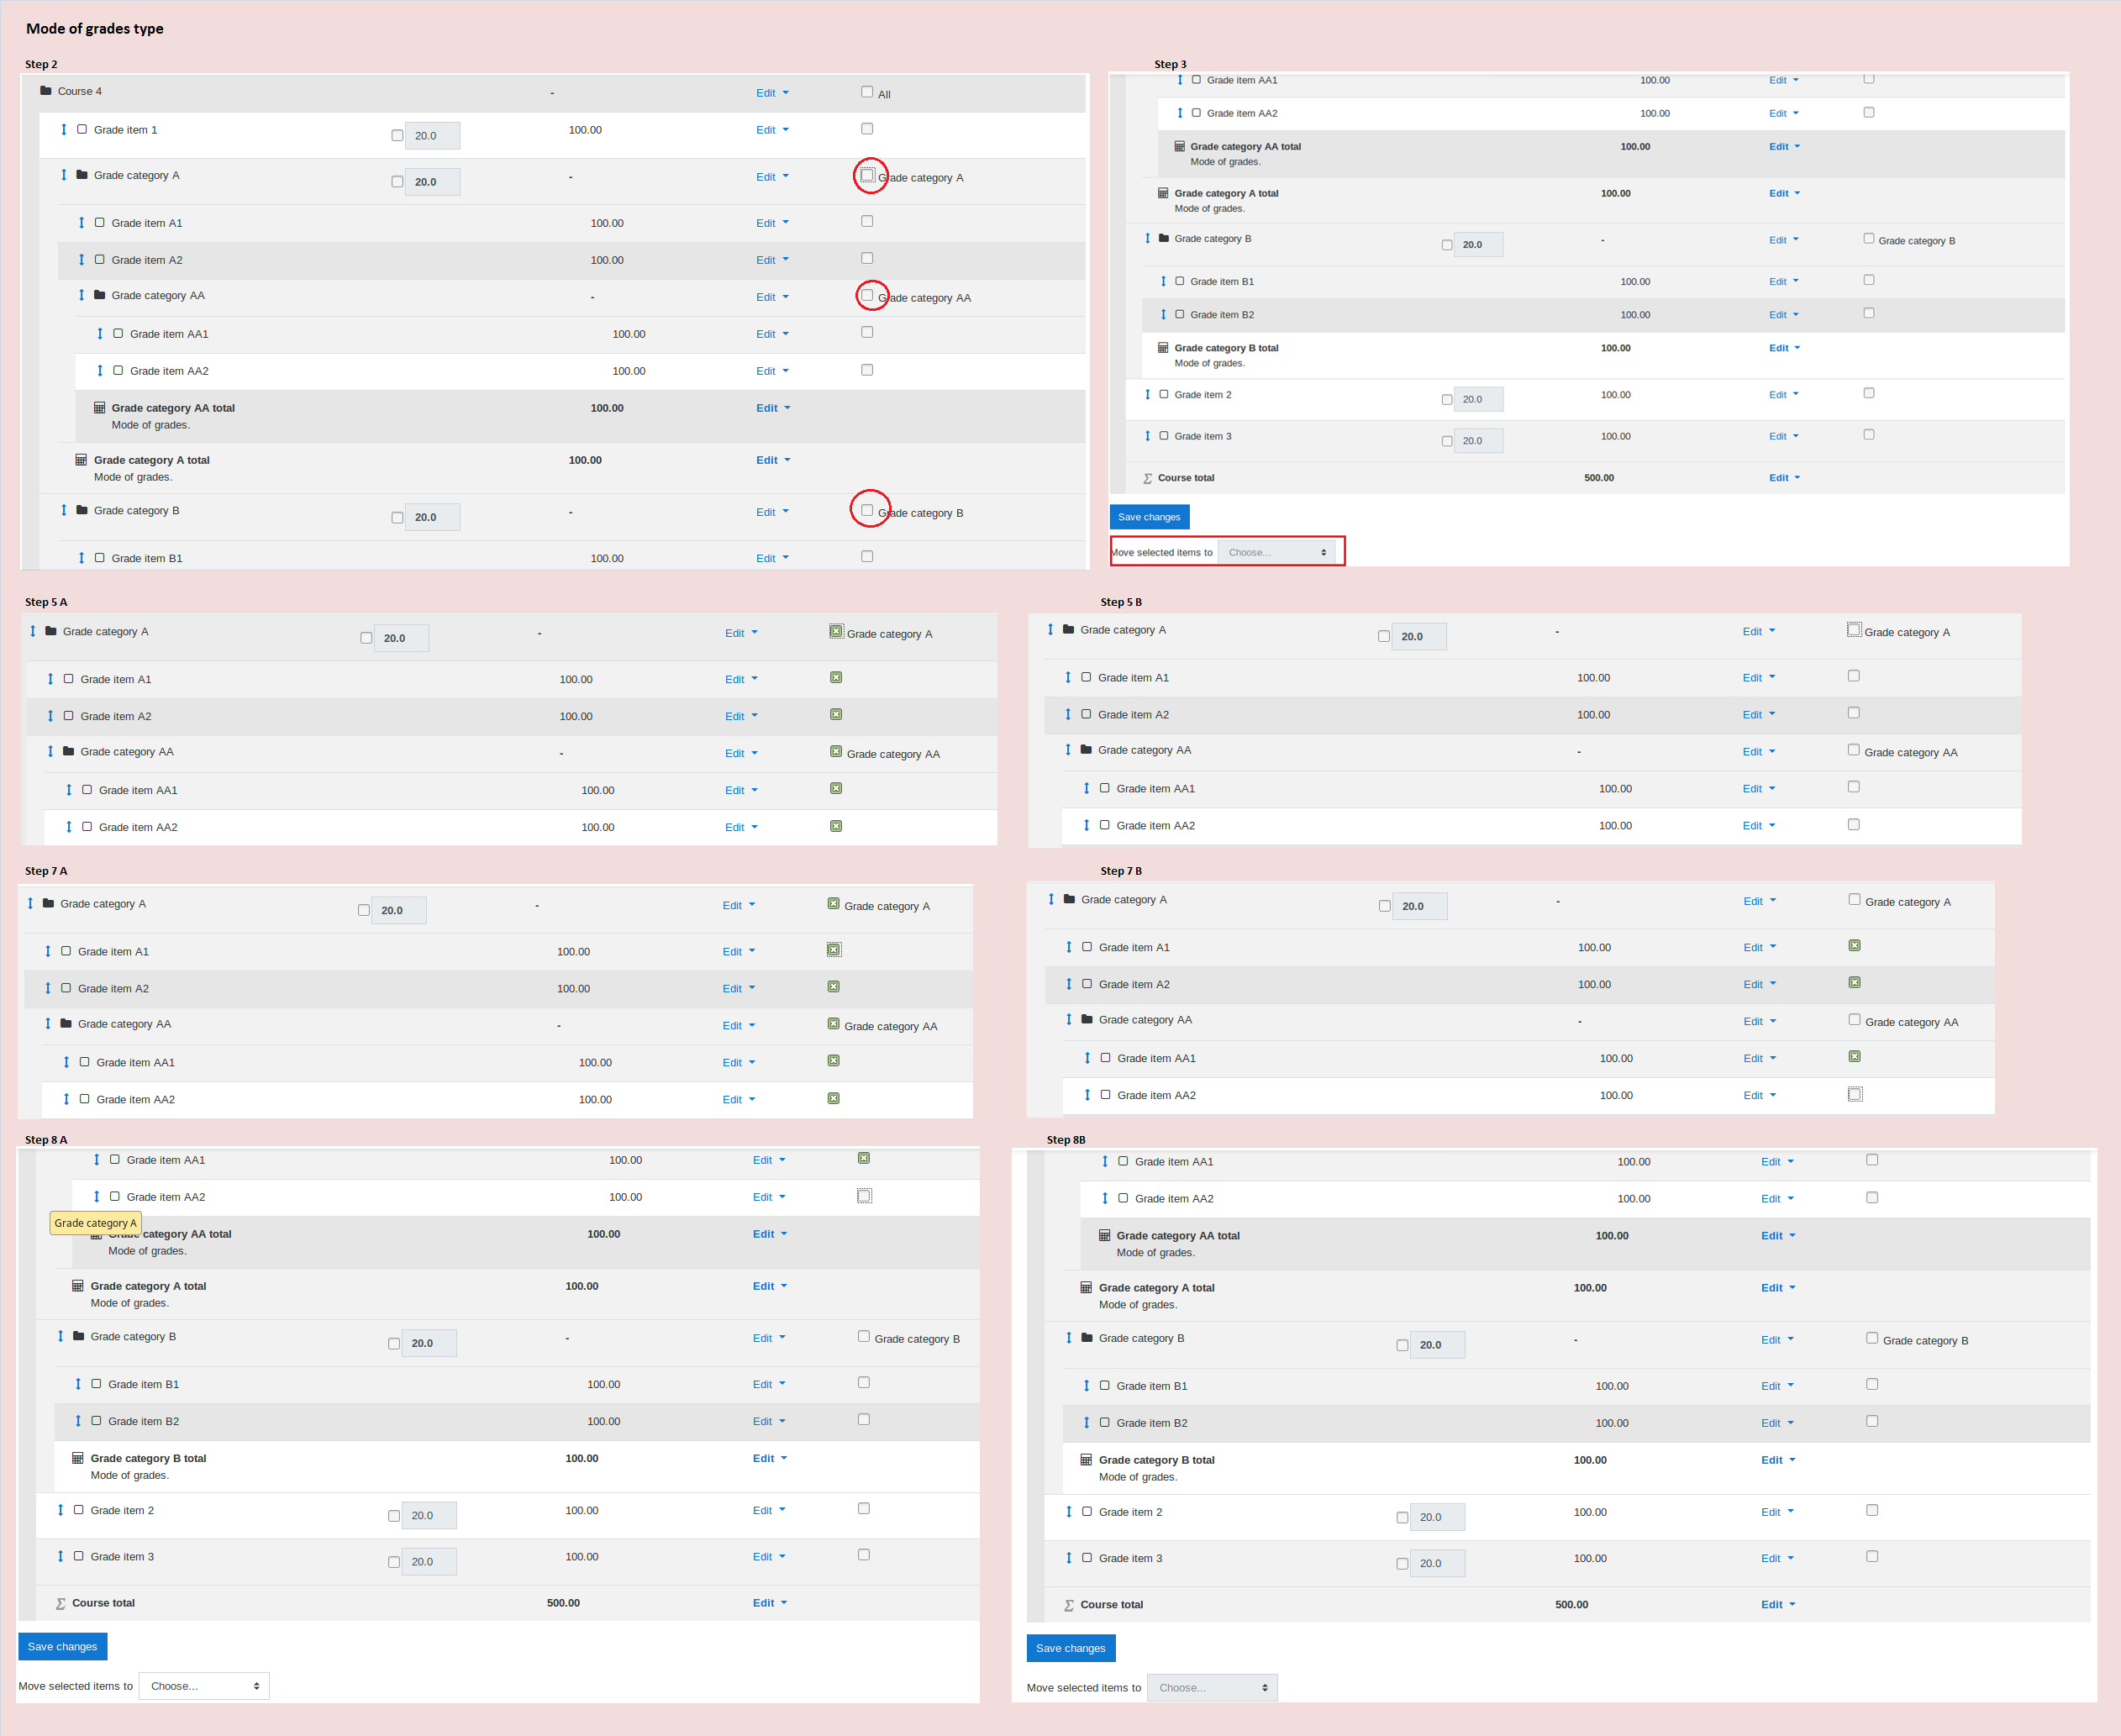Click Grade item A2 item icon in Step 2

100,259
